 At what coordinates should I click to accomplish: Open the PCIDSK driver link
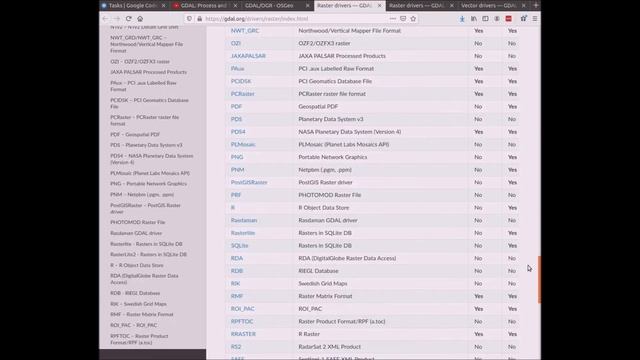point(241,81)
